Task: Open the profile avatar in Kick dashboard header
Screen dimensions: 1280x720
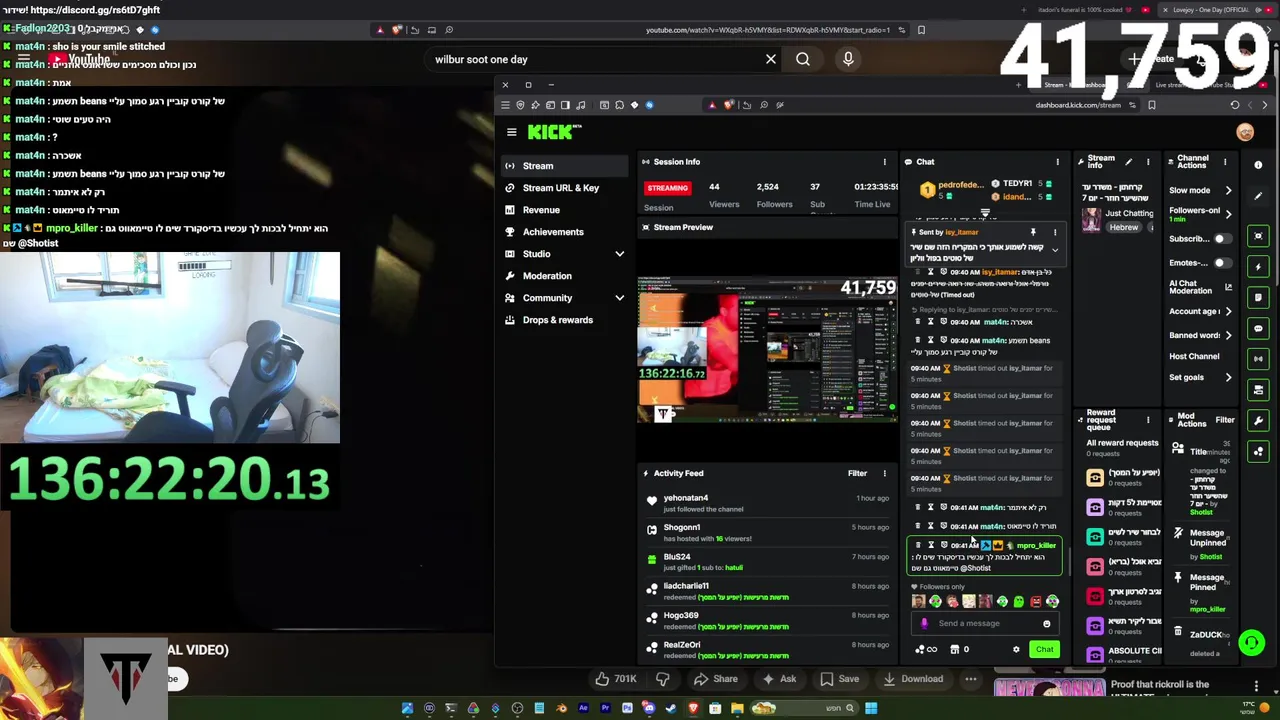Action: pos(1245,132)
